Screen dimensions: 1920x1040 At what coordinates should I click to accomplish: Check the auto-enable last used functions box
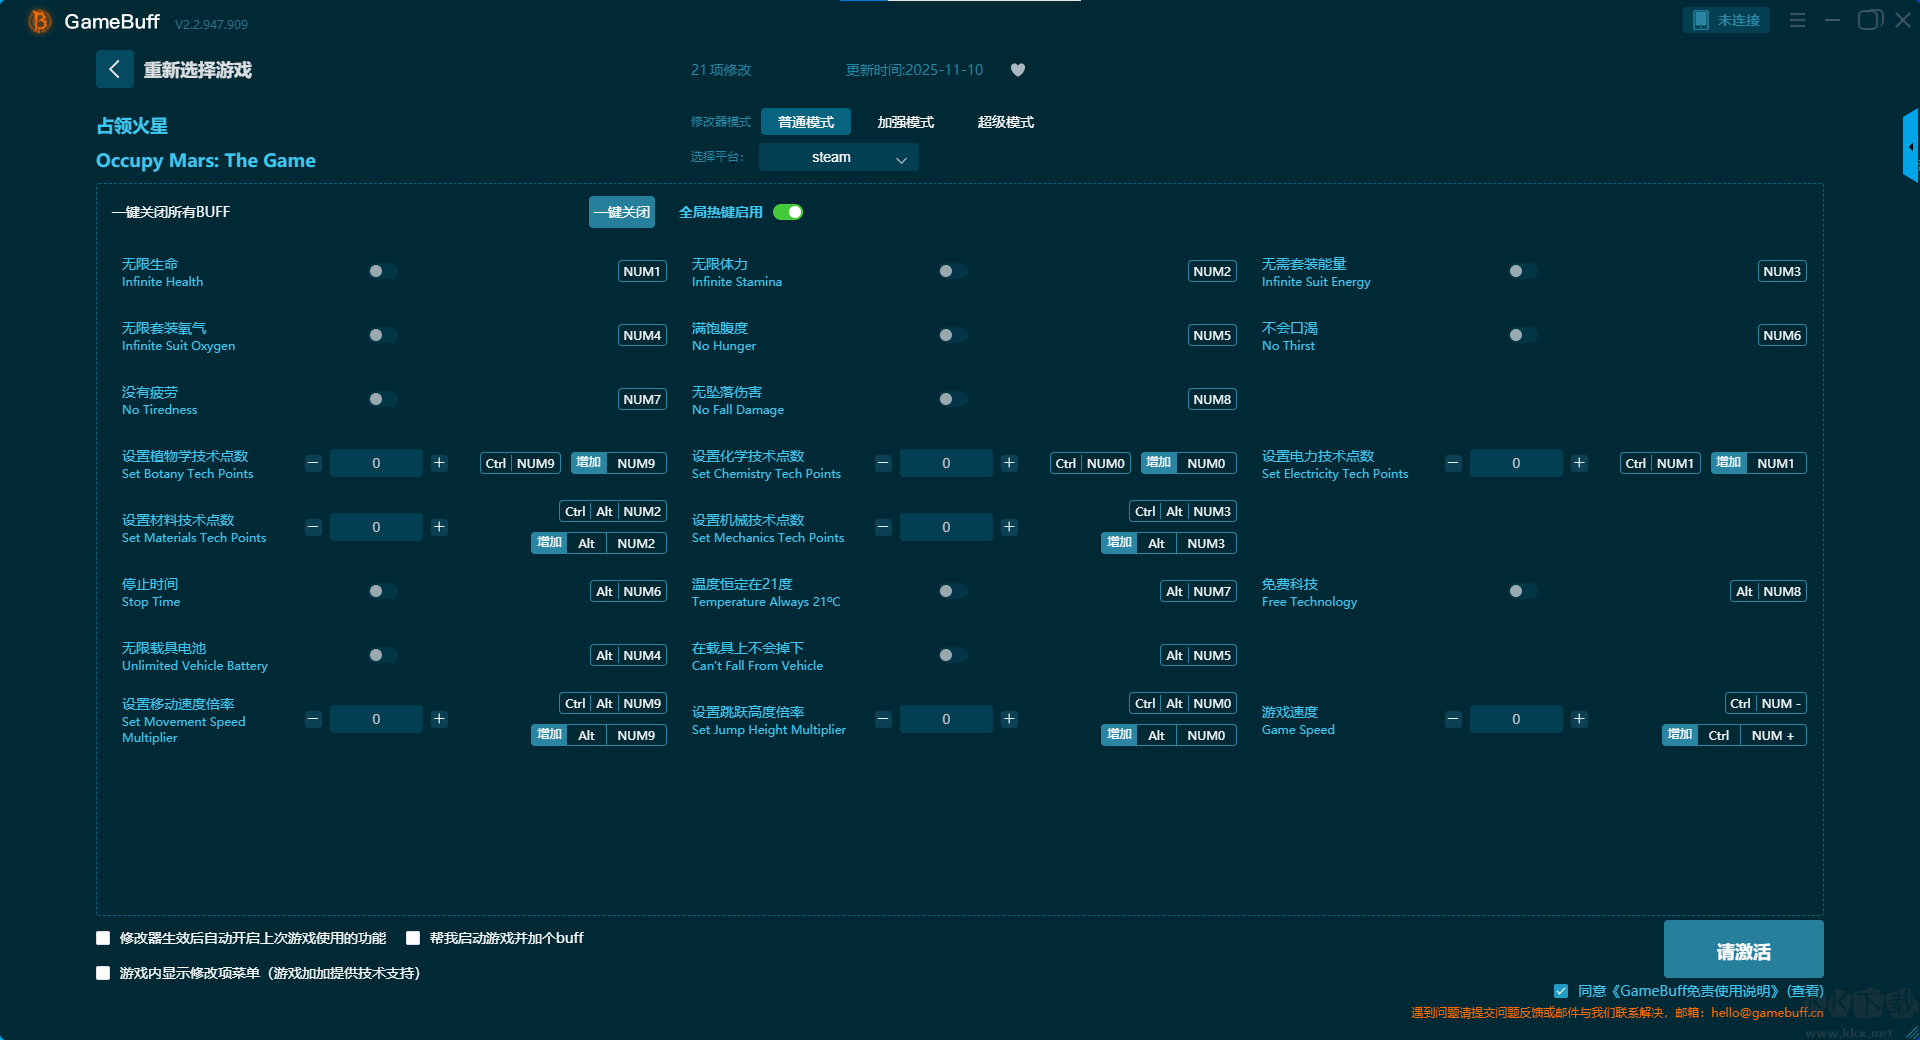pyautogui.click(x=103, y=938)
